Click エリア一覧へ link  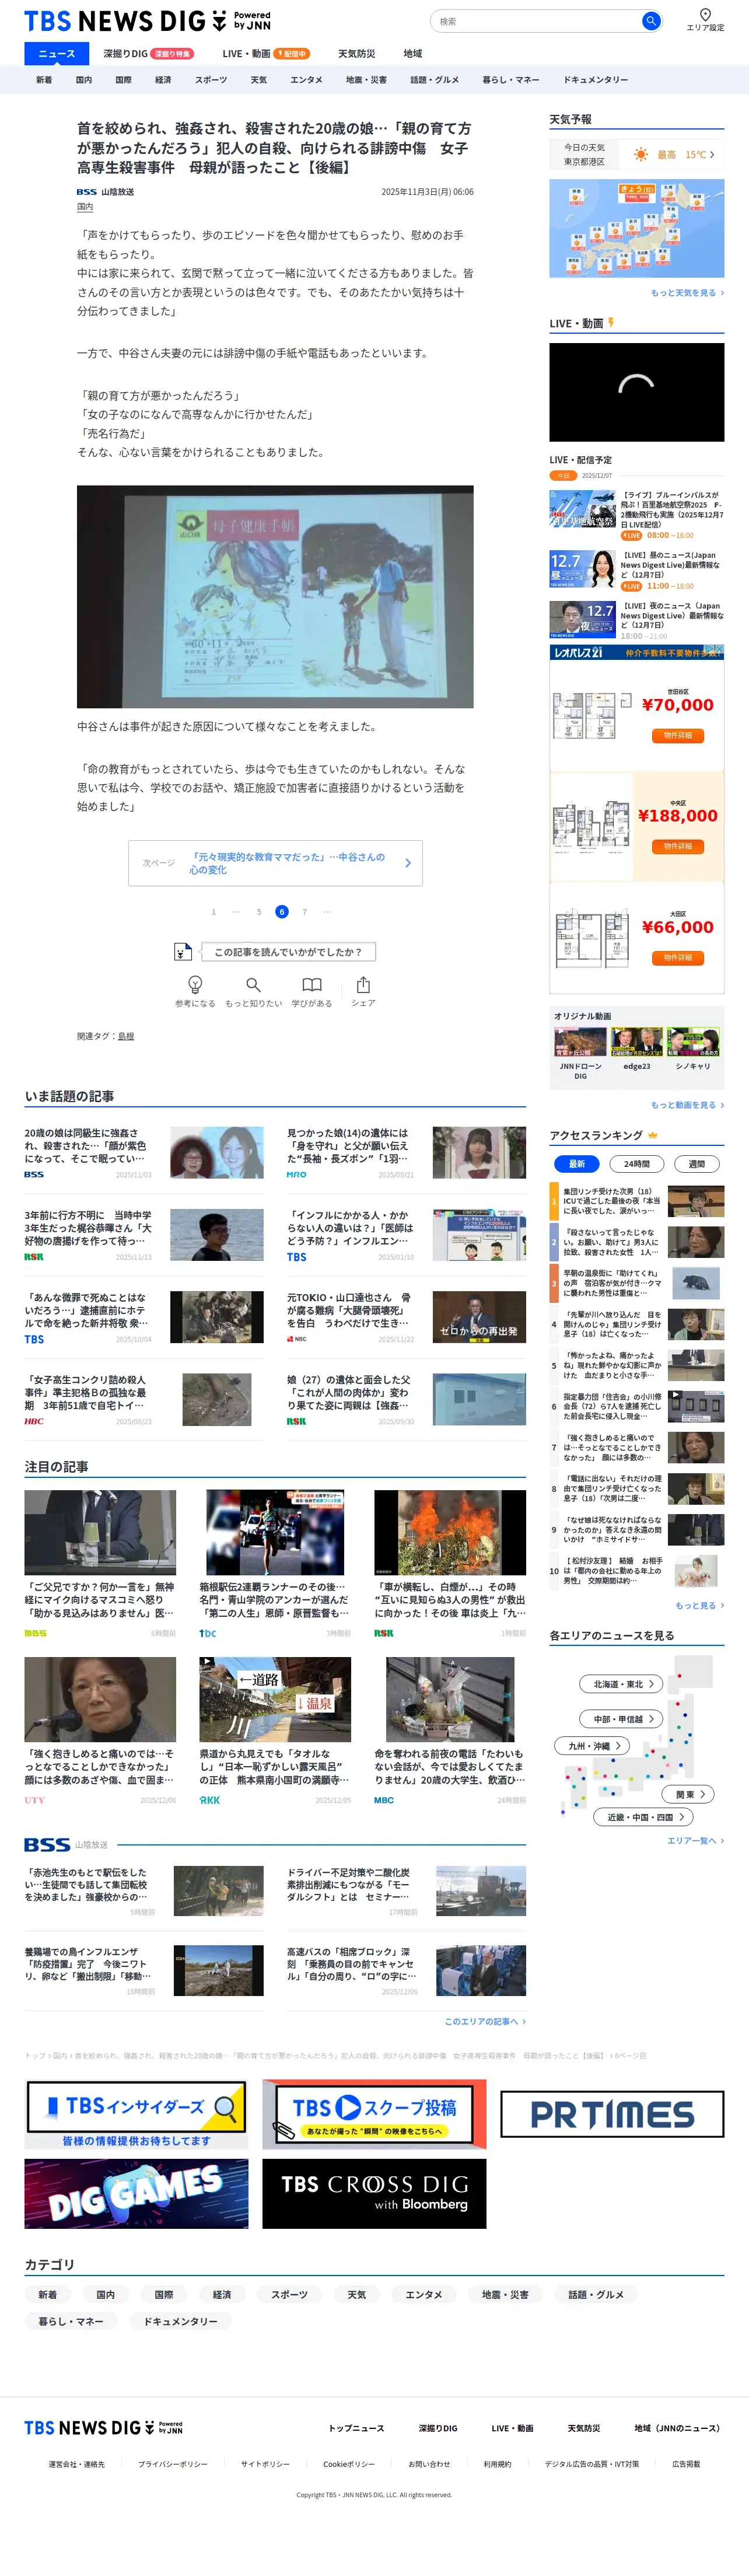pyautogui.click(x=695, y=1840)
